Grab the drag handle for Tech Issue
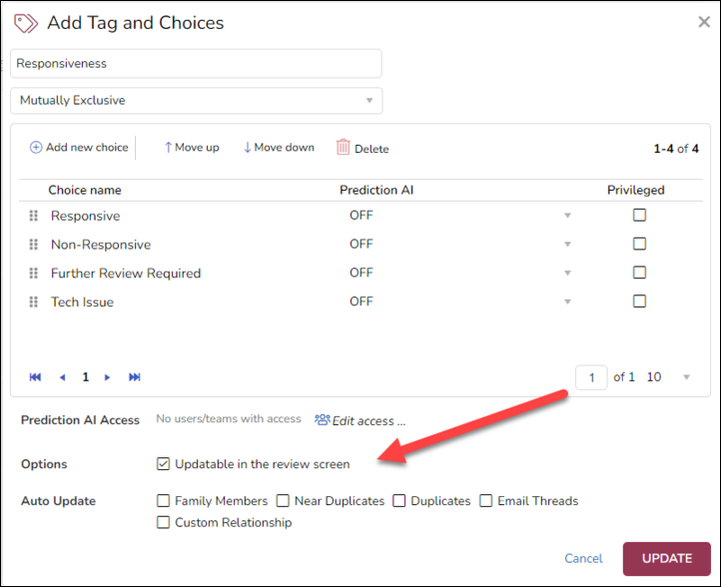The width and height of the screenshot is (721, 587). (x=34, y=302)
